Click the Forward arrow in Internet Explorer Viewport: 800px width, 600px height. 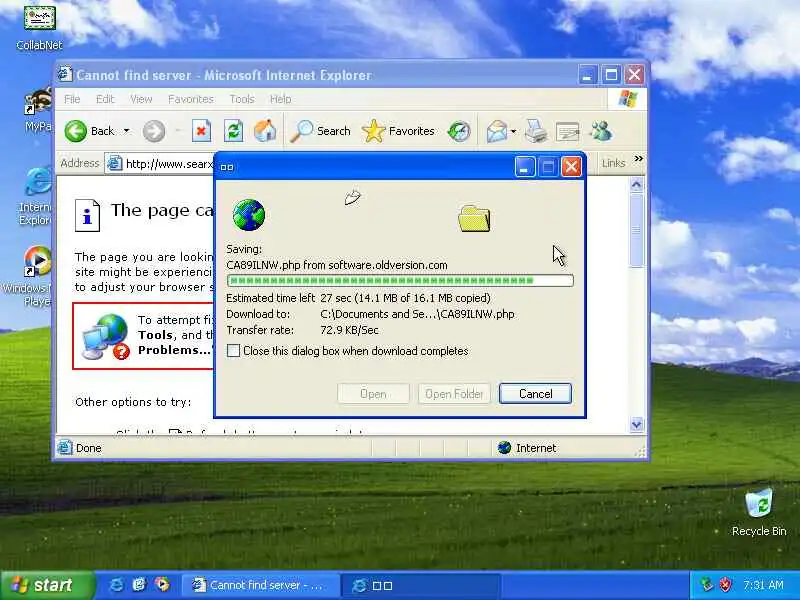coord(154,131)
